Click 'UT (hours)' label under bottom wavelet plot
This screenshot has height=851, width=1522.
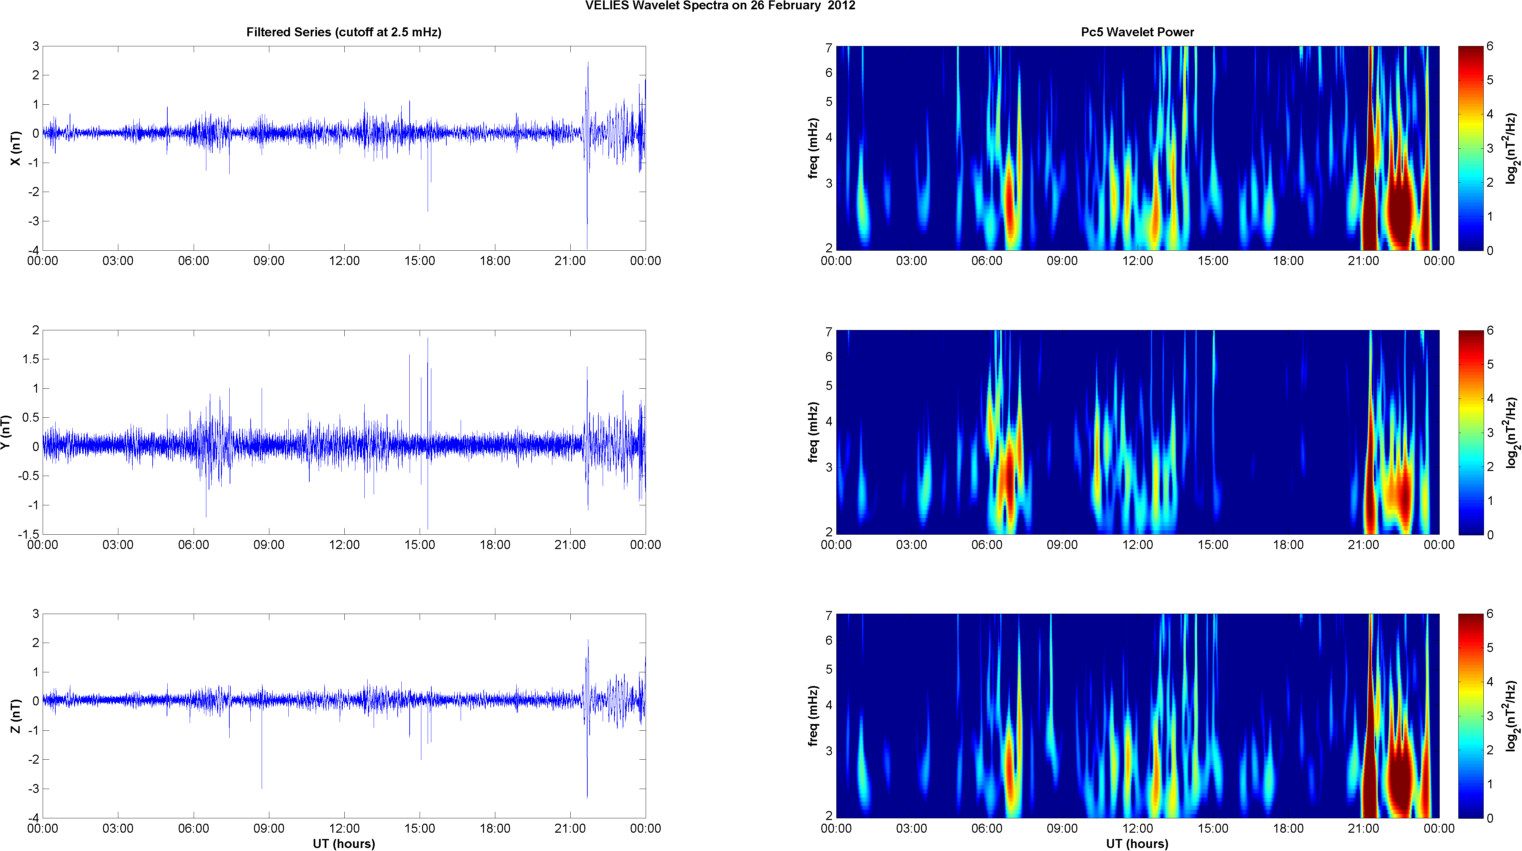(1137, 844)
